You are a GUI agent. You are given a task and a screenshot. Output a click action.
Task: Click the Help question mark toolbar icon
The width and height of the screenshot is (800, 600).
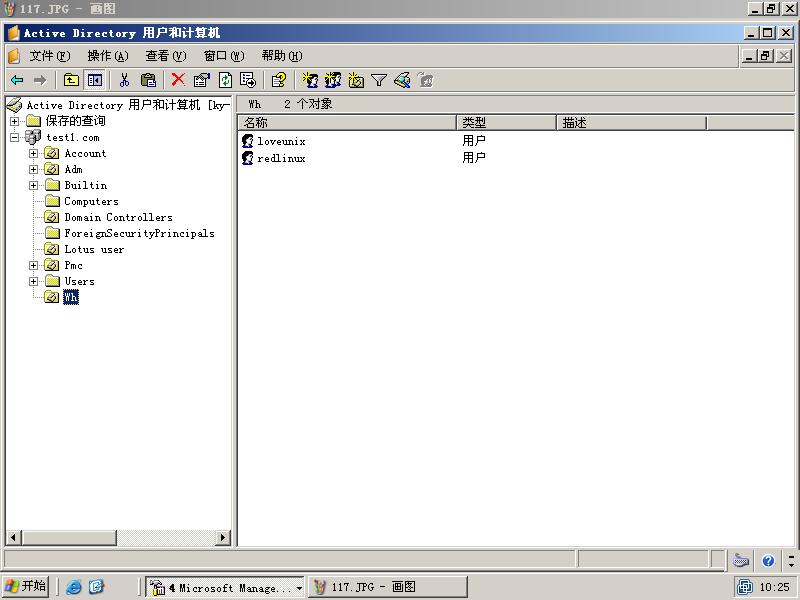click(279, 80)
